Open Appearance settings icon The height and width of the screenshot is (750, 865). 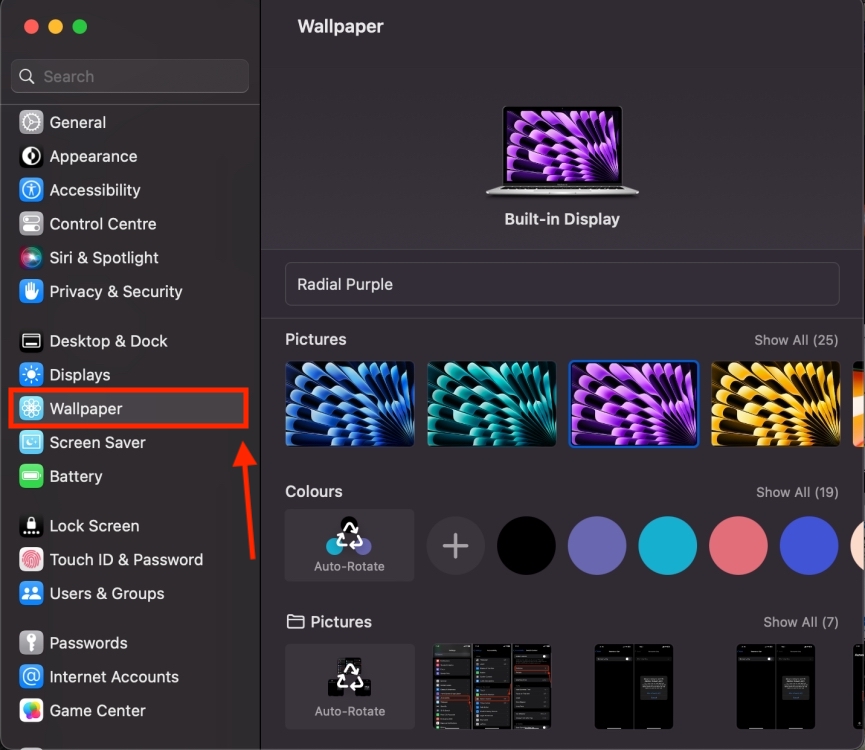pyautogui.click(x=31, y=157)
